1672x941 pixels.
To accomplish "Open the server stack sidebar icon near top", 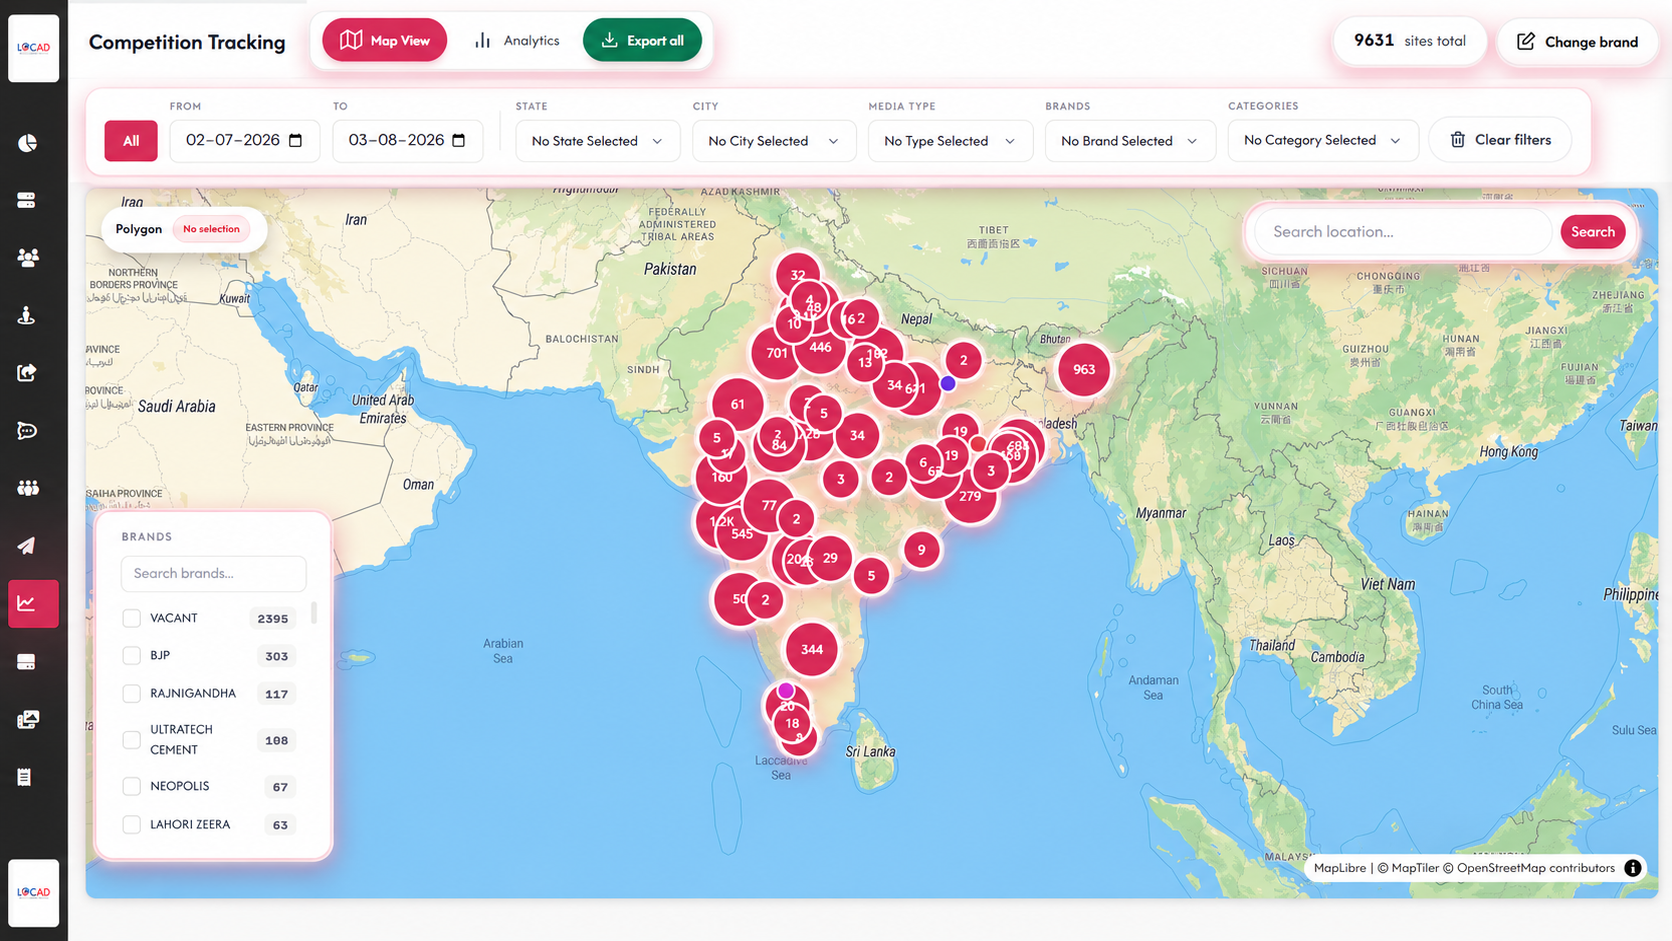I will (27, 200).
